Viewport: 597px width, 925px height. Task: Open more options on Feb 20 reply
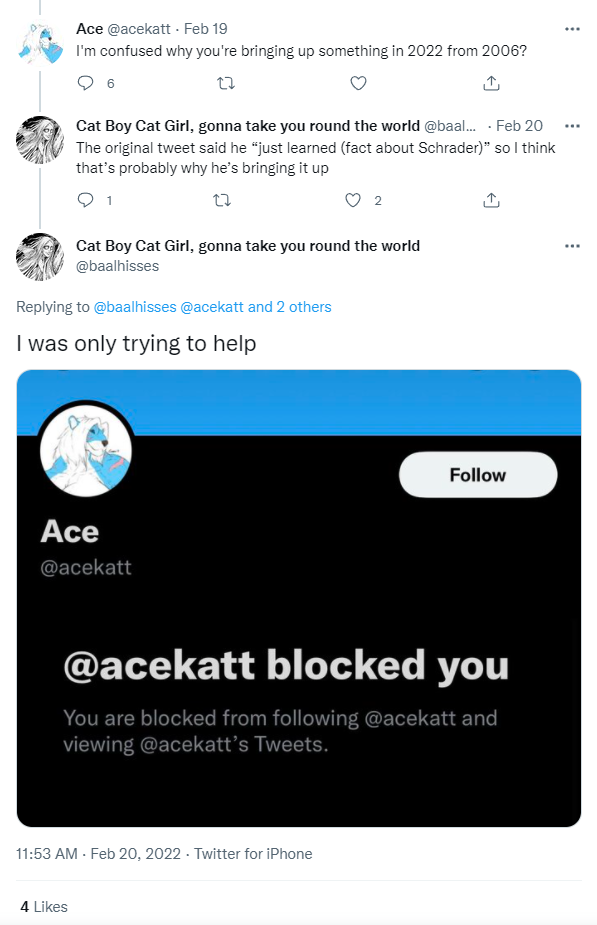click(572, 126)
